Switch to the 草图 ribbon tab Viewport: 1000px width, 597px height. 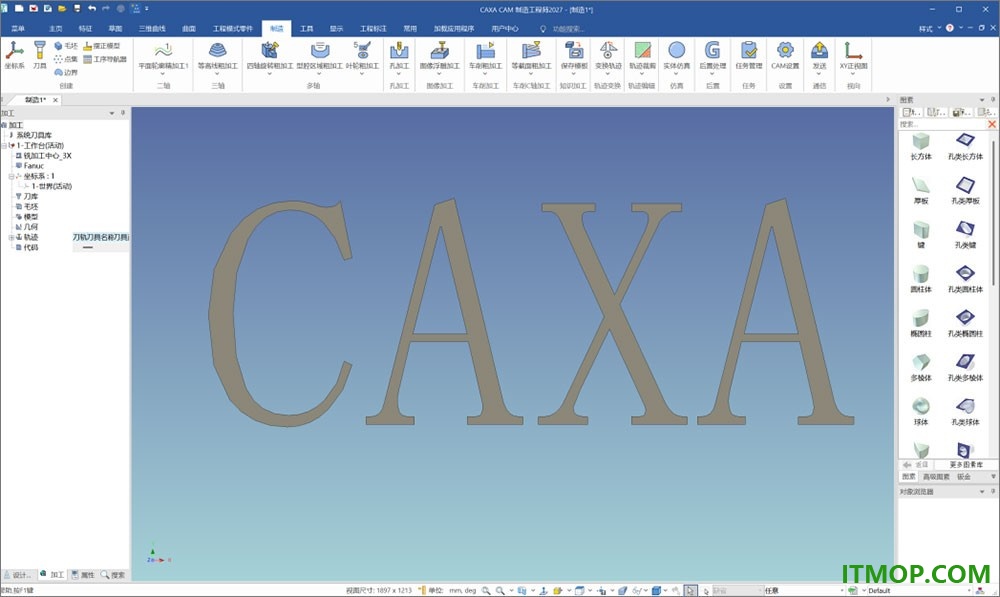[x=115, y=29]
